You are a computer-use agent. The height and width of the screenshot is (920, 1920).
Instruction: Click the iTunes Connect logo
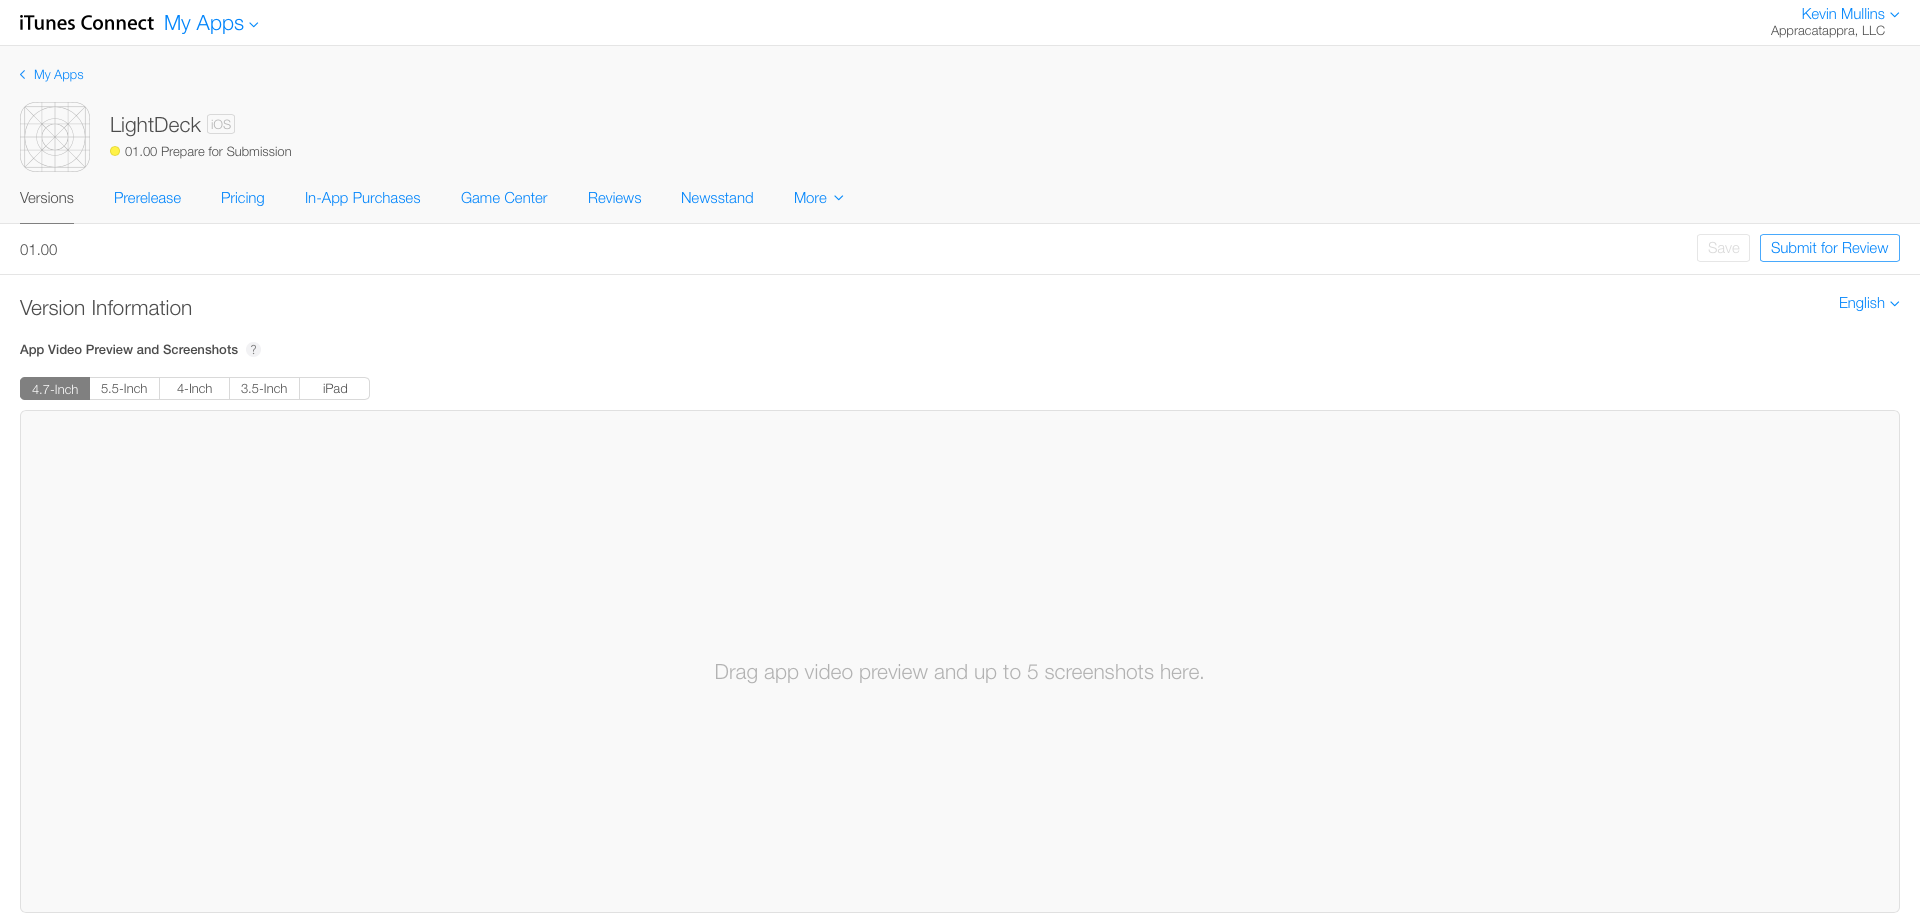(86, 22)
